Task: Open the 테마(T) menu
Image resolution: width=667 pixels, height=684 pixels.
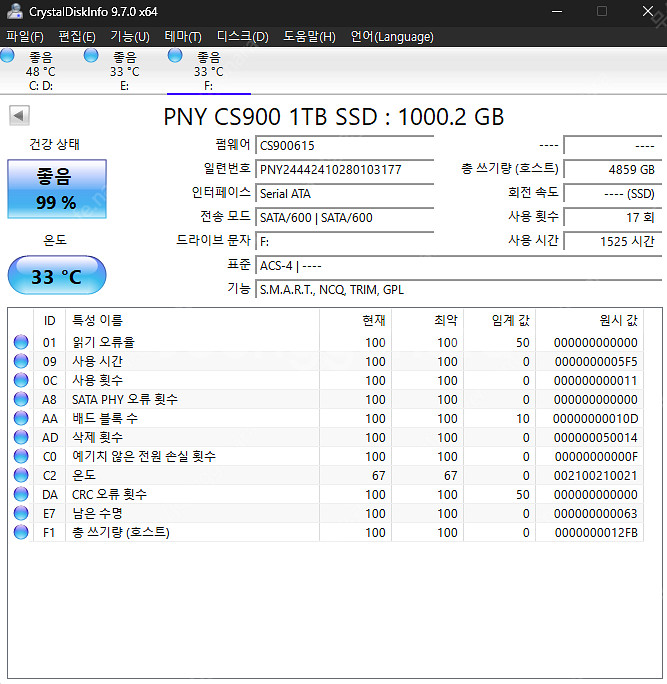Action: coord(183,37)
